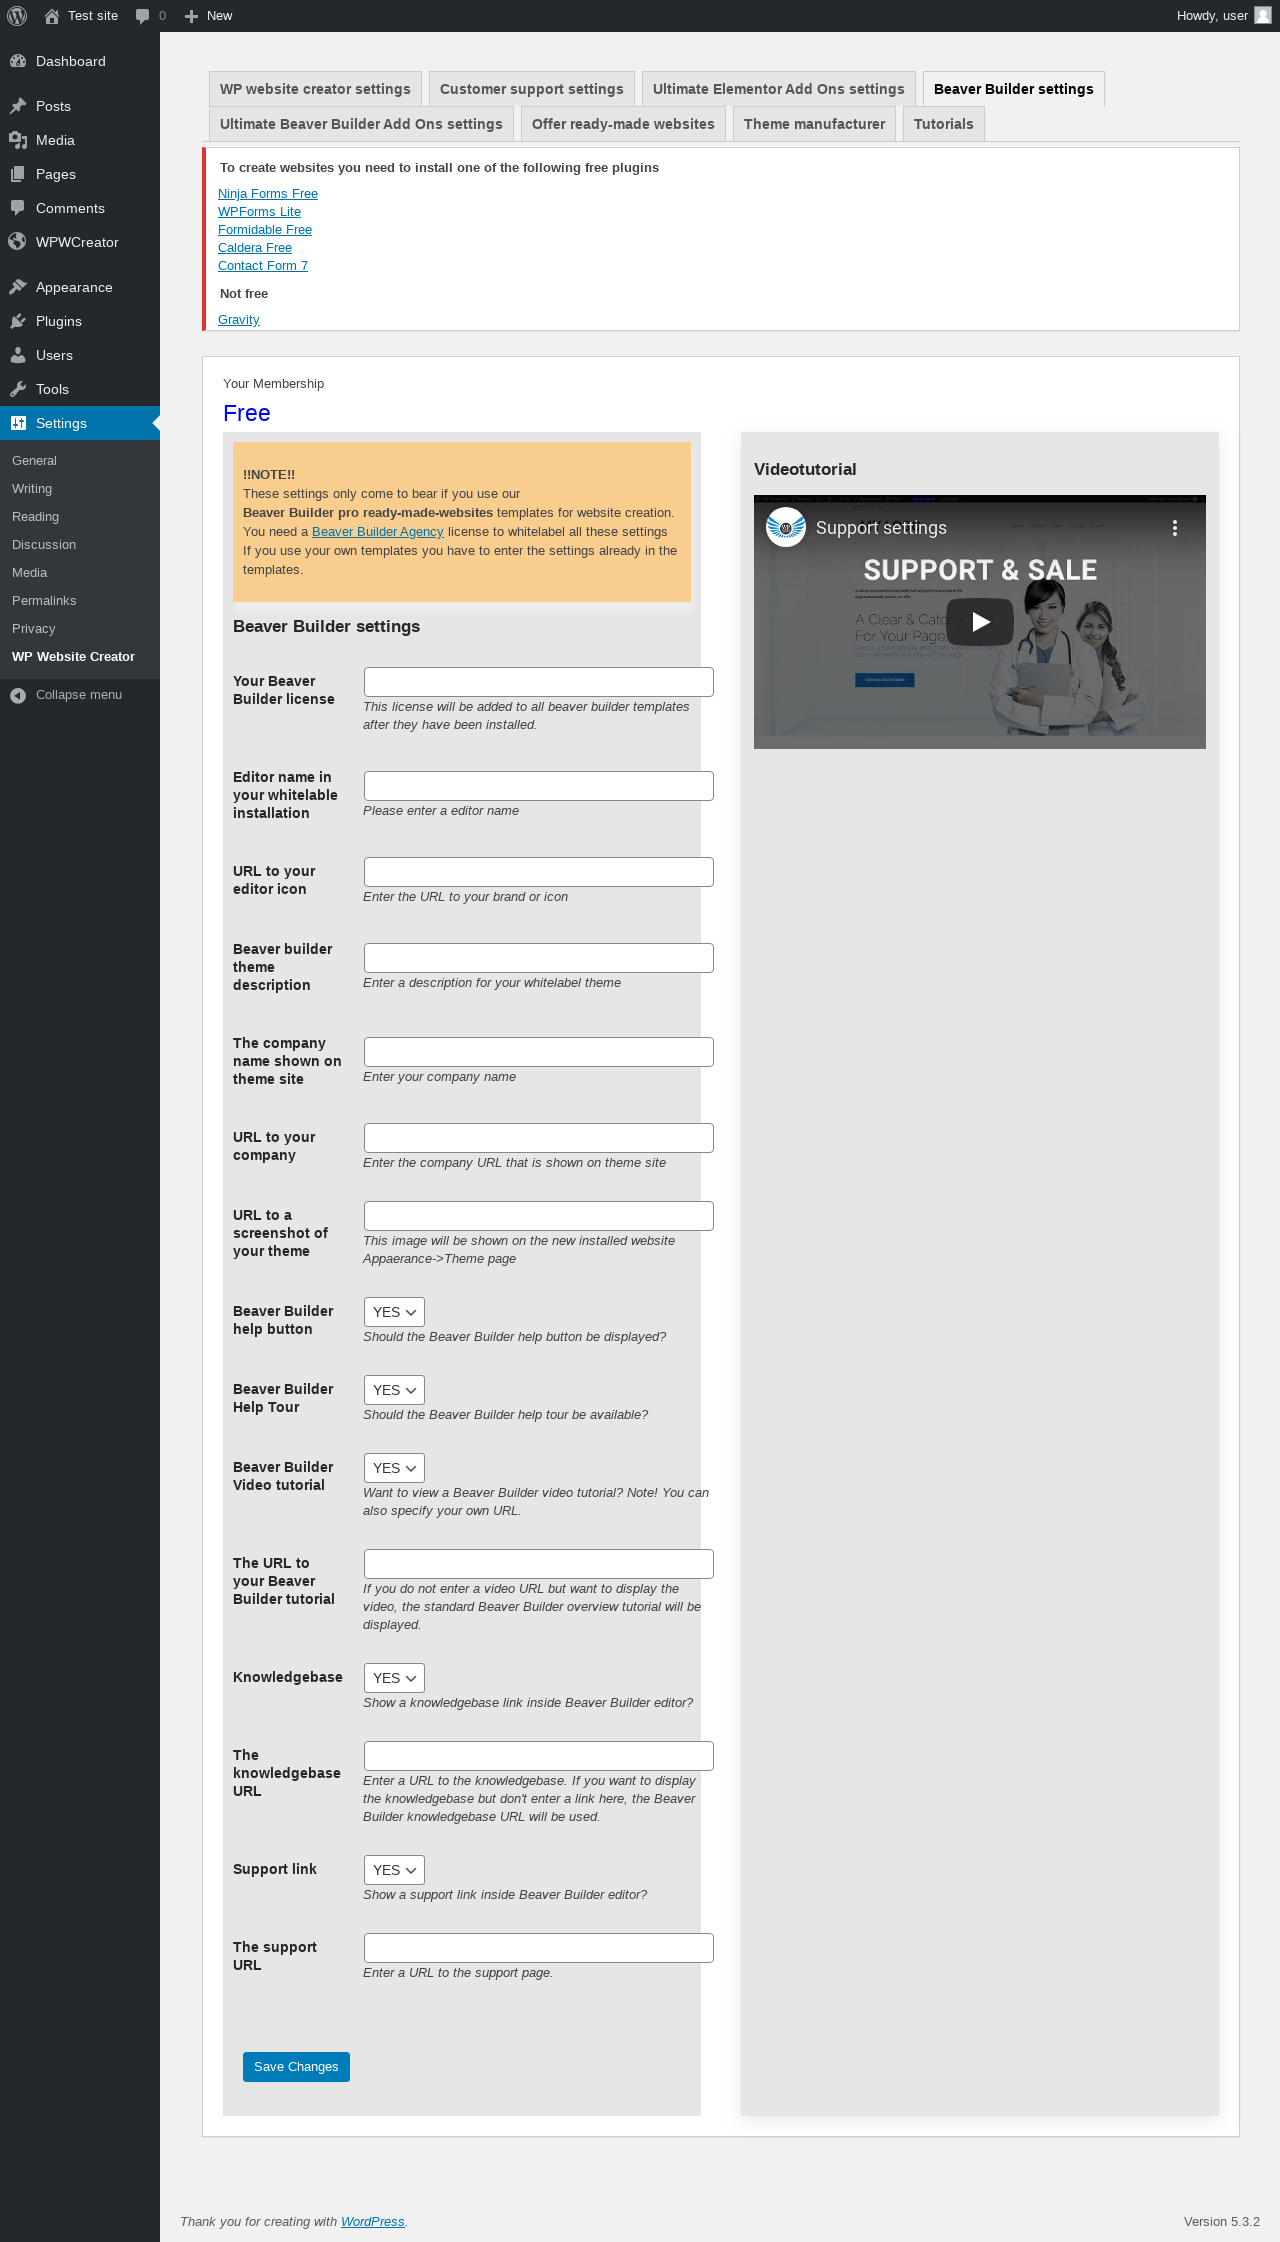The height and width of the screenshot is (2242, 1280).
Task: Switch to Customer support settings tab
Action: [x=532, y=89]
